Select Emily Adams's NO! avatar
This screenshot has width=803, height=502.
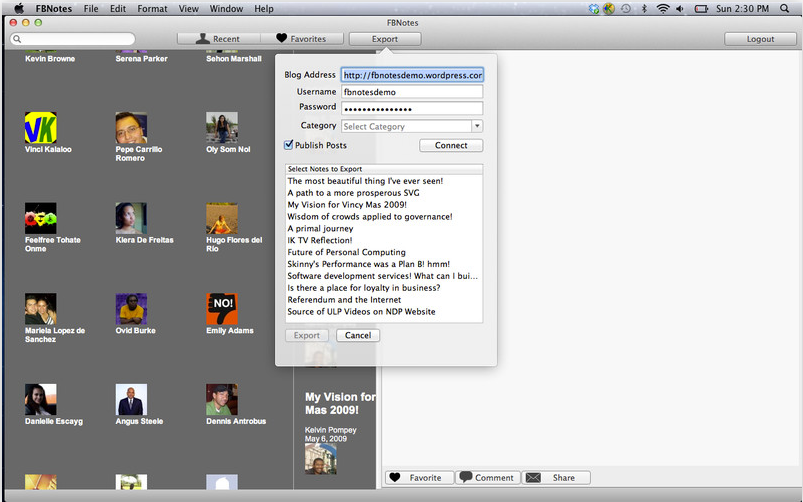pyautogui.click(x=222, y=309)
